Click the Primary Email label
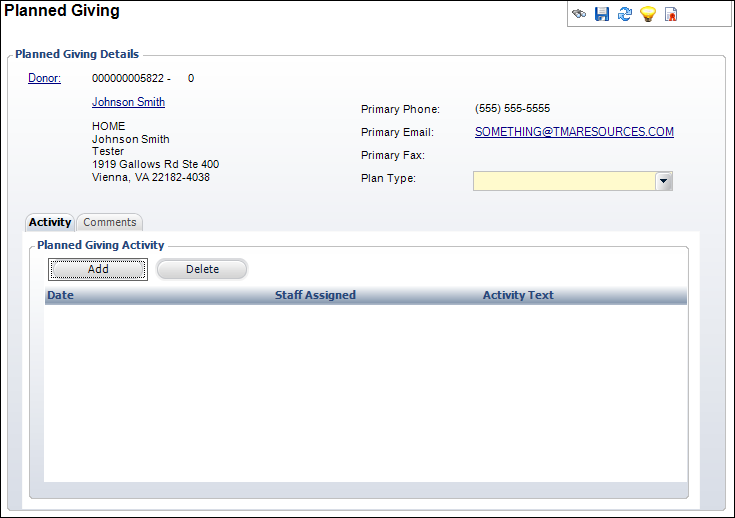The width and height of the screenshot is (735, 518). click(x=398, y=132)
